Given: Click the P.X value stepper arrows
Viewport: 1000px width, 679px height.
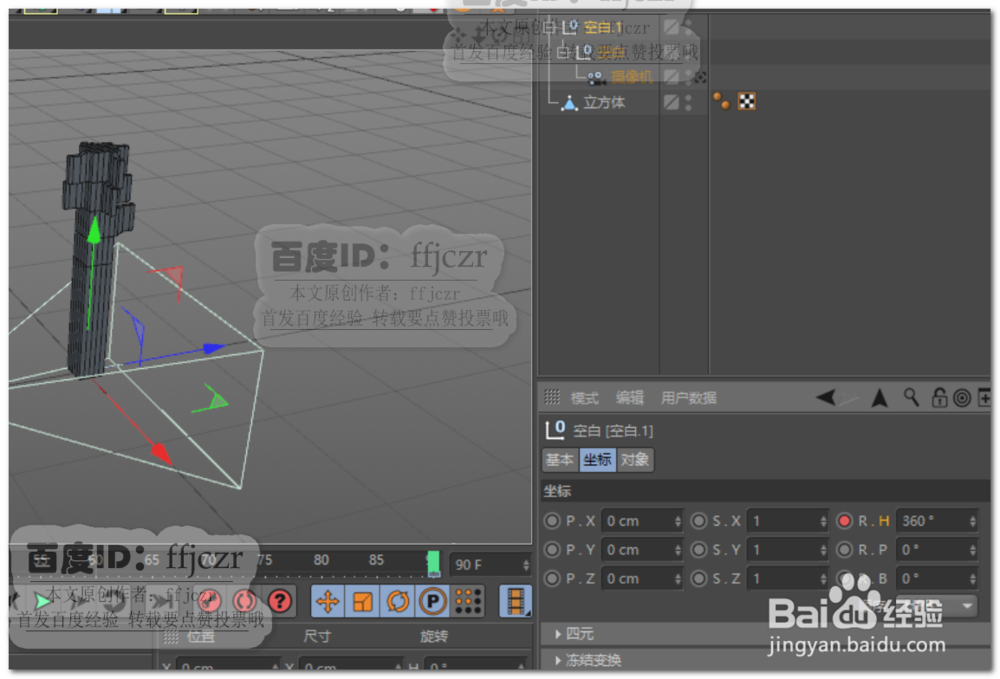Looking at the screenshot, I should pos(677,521).
